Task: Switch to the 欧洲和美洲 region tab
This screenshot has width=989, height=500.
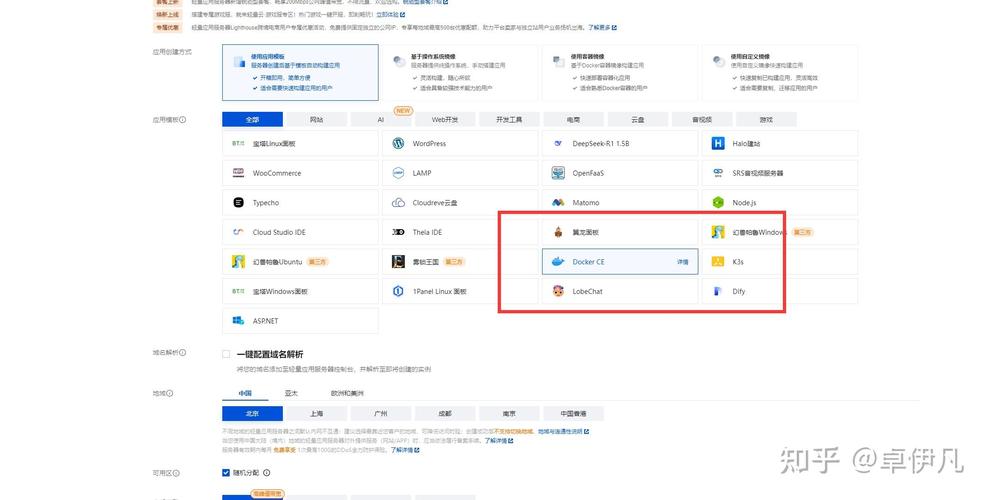Action: [x=347, y=393]
